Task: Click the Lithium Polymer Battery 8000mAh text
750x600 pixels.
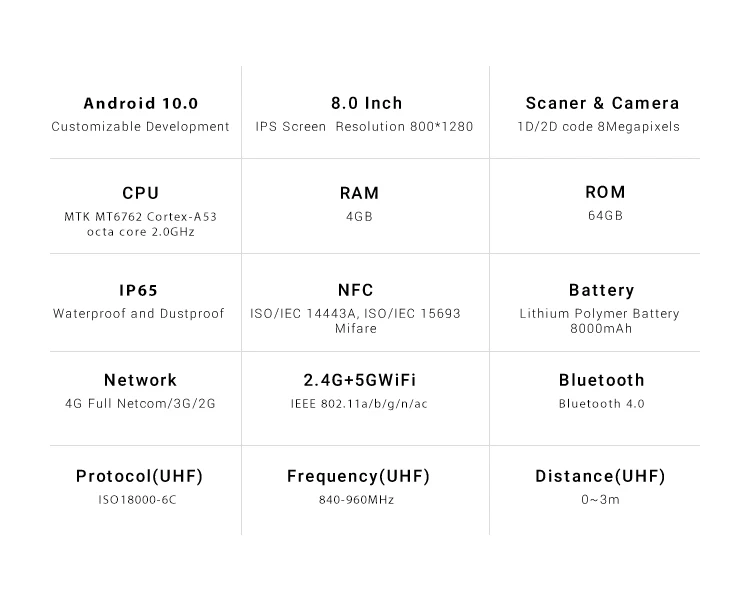Action: point(599,321)
